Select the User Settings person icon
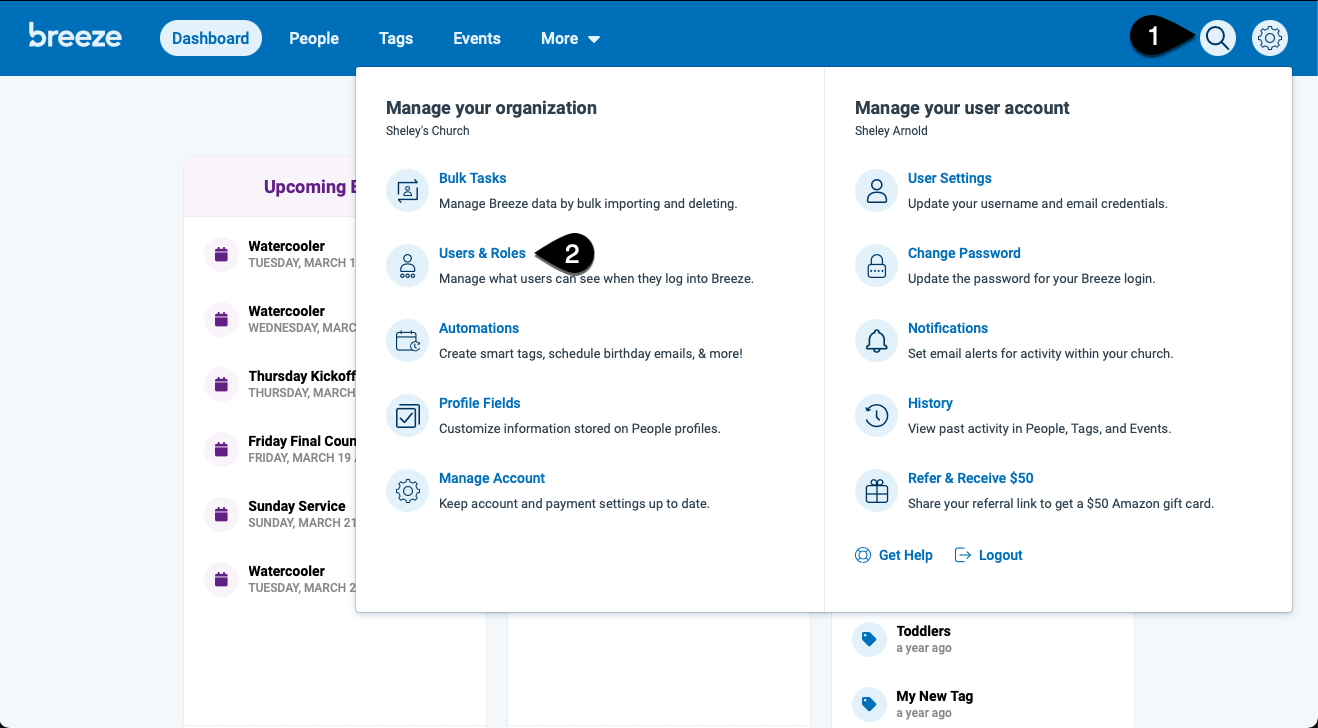This screenshot has width=1318, height=728. click(x=876, y=190)
